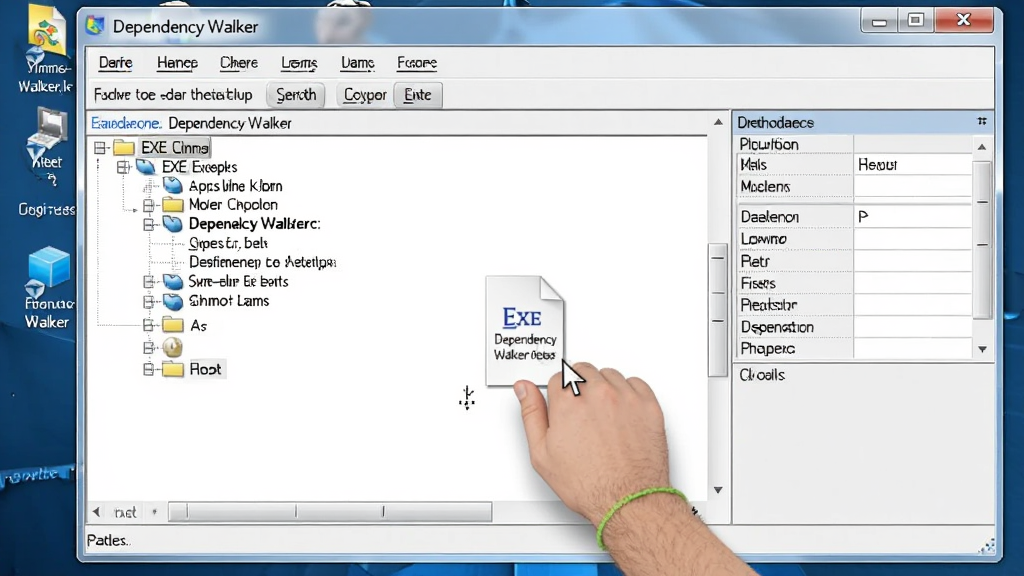Click the EXE Exeopks module icon

click(146, 167)
